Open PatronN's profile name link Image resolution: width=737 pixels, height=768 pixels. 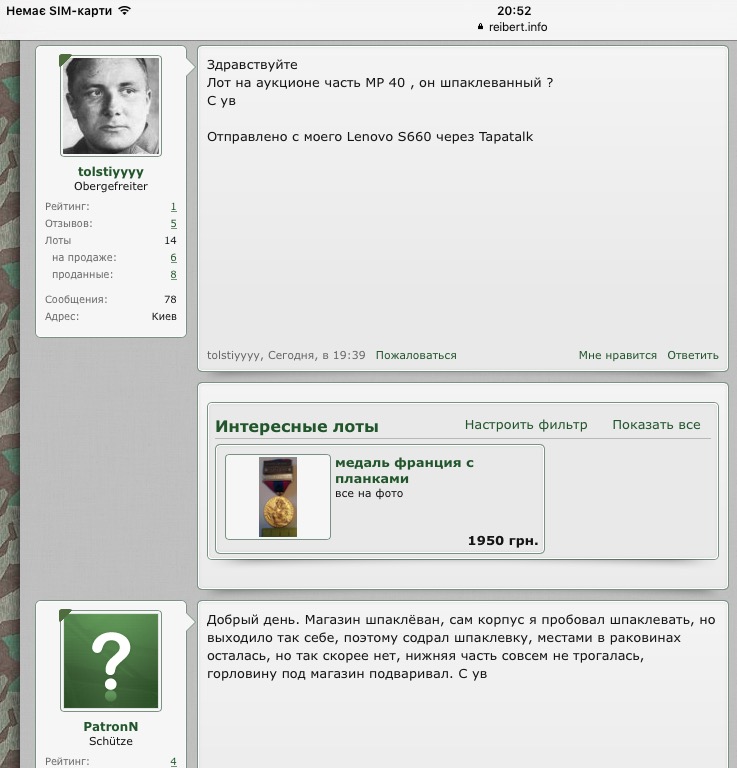point(110,727)
